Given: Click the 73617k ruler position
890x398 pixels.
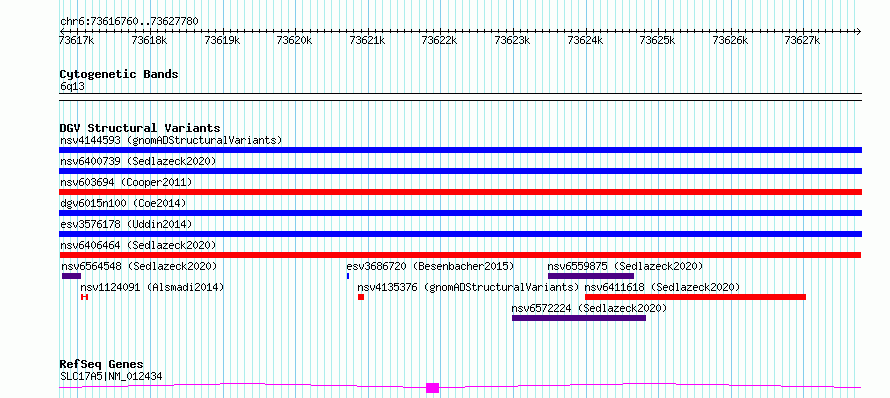Looking at the screenshot, I should pos(77,40).
